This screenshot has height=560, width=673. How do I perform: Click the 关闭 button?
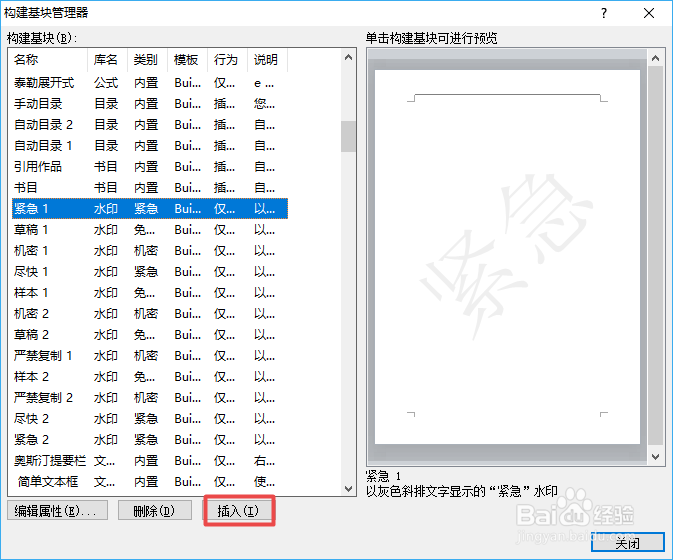[628, 543]
